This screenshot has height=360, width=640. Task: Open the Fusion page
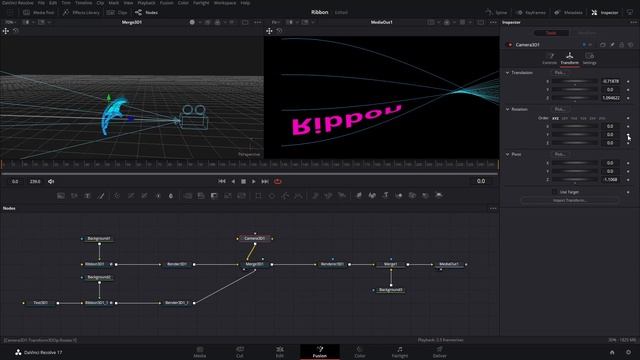pos(320,352)
